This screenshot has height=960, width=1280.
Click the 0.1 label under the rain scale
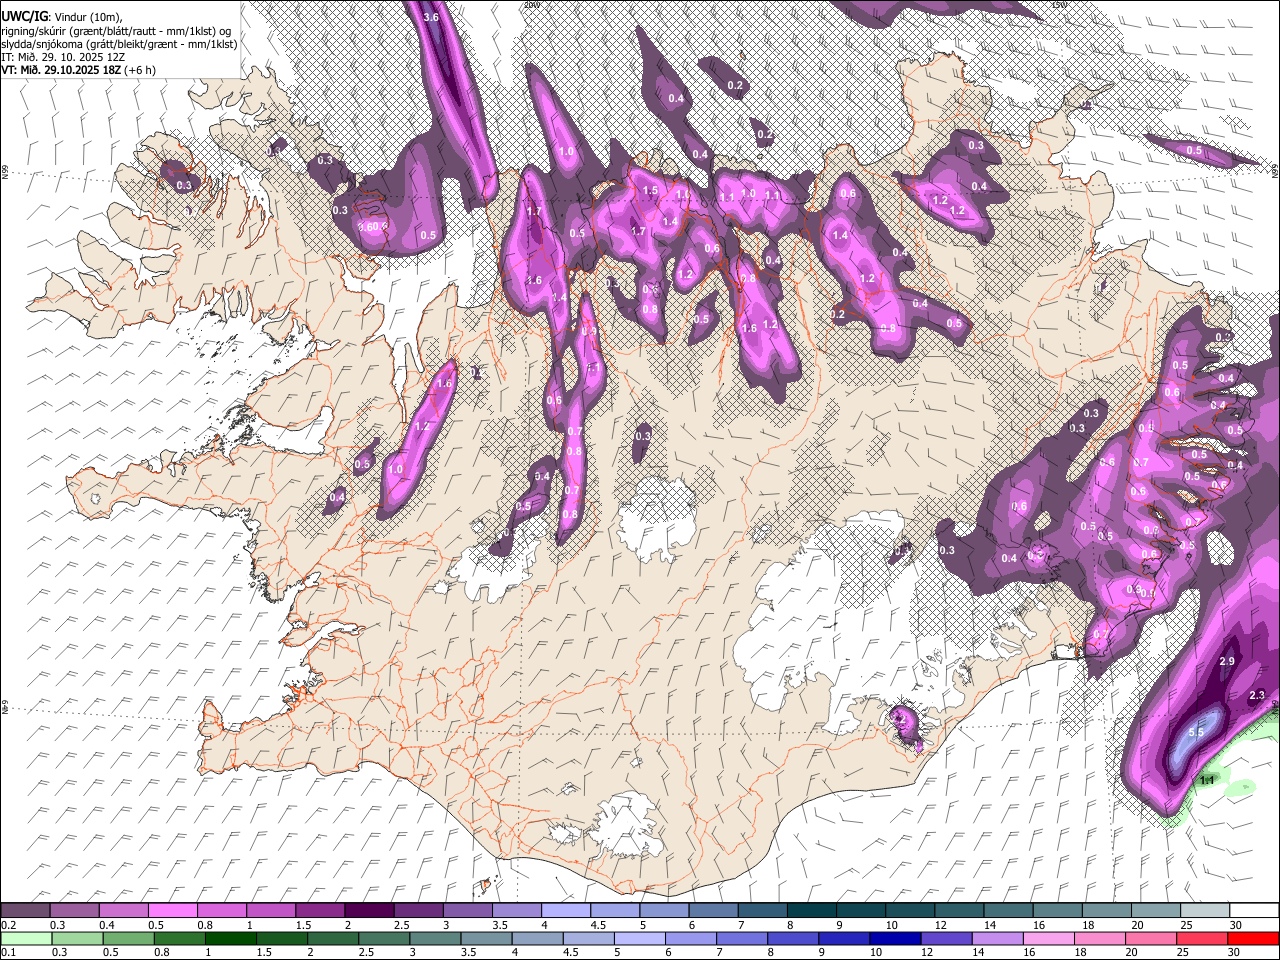tap(8, 953)
